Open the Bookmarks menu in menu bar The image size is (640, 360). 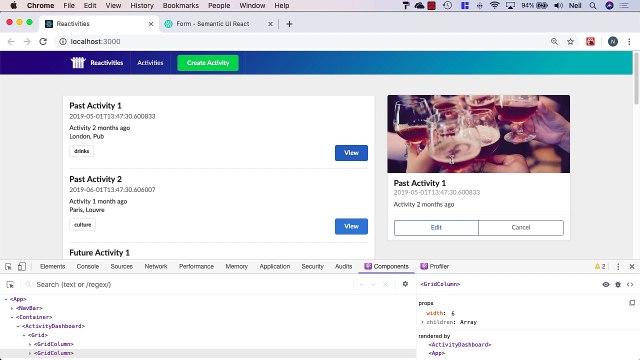coord(180,5)
